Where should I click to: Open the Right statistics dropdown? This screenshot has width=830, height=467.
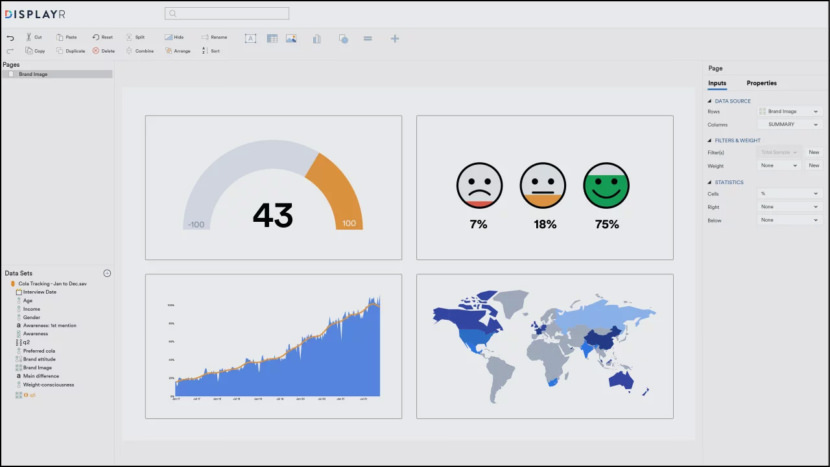[789, 207]
